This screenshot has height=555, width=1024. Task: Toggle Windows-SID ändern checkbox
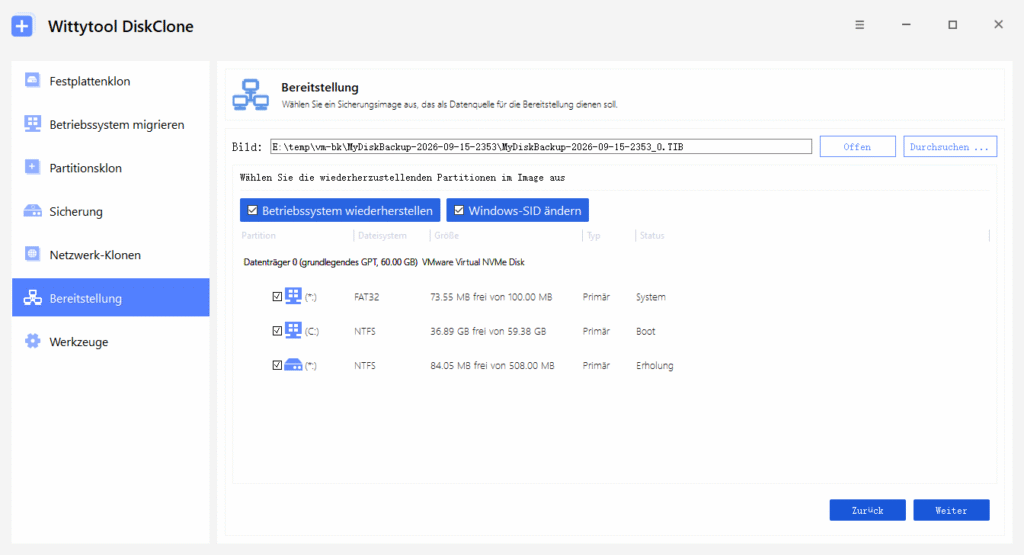click(x=459, y=210)
